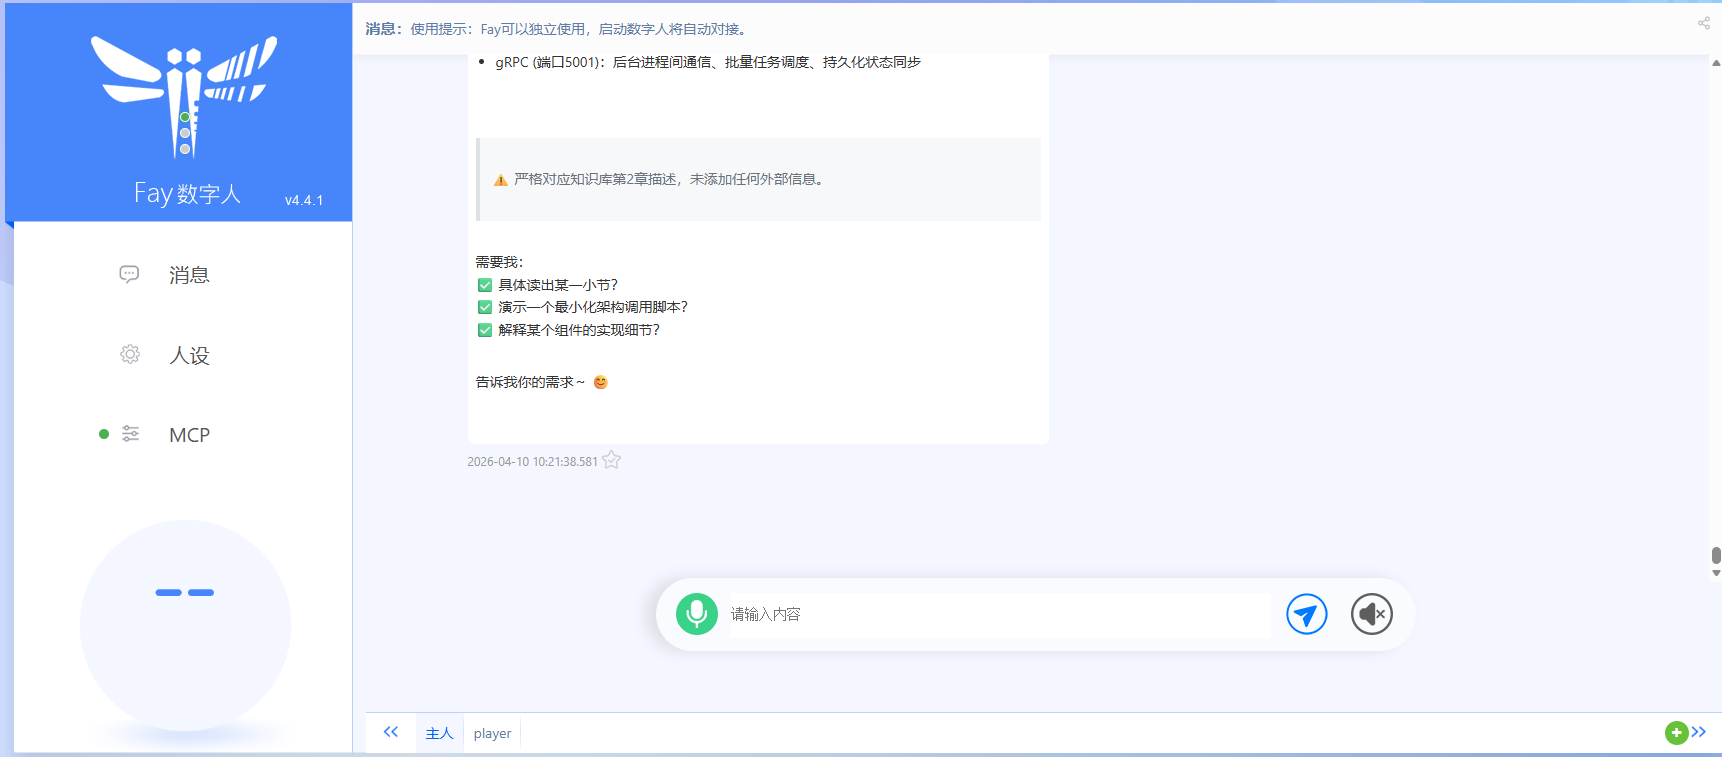Click the checkmark beside 解释某个组件的实现细节

(485, 330)
